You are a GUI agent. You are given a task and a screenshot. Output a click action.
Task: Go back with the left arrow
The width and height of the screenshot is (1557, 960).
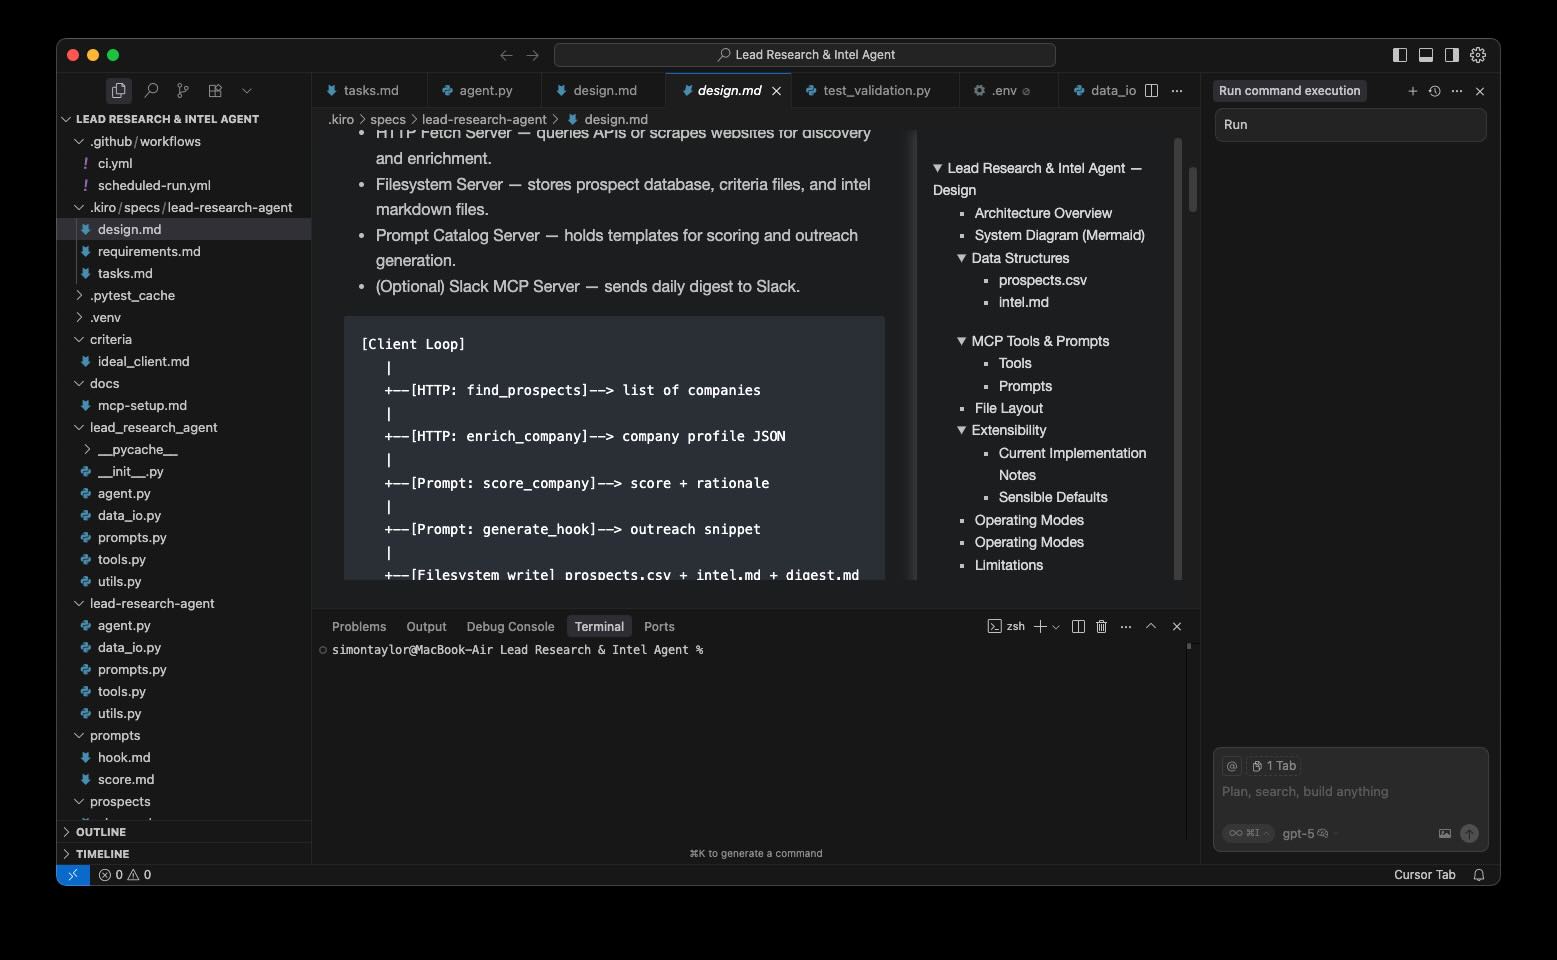[x=506, y=55]
